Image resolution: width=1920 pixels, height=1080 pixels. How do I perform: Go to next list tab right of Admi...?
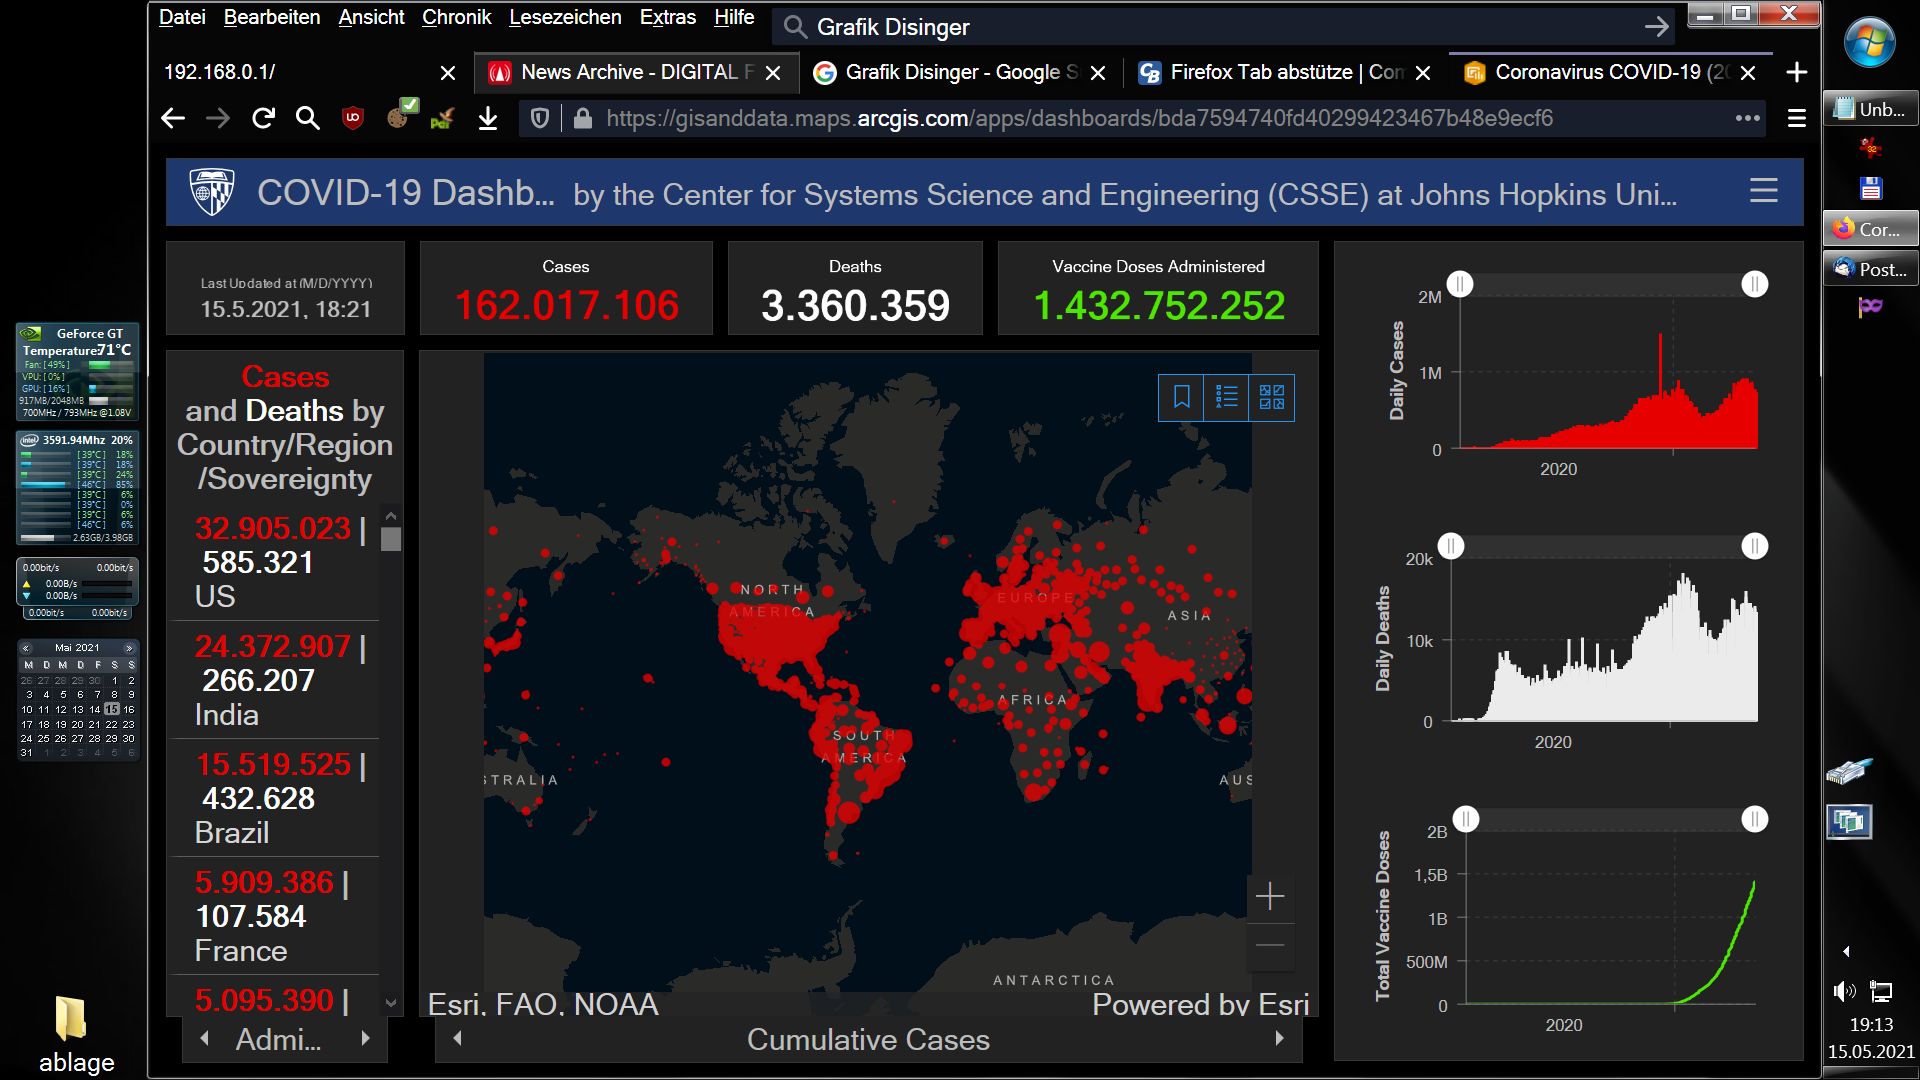[365, 1038]
